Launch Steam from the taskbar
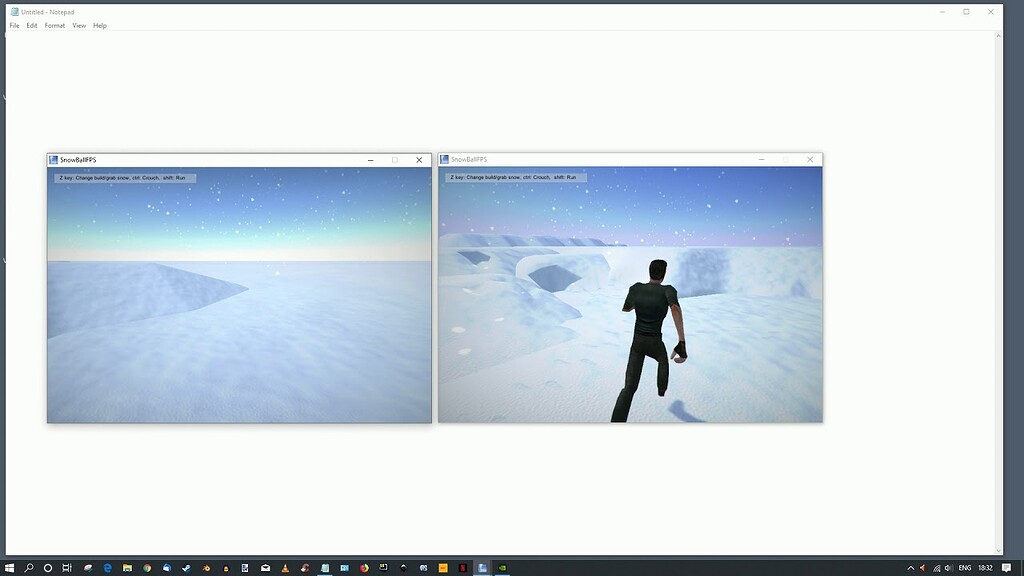 coord(187,566)
